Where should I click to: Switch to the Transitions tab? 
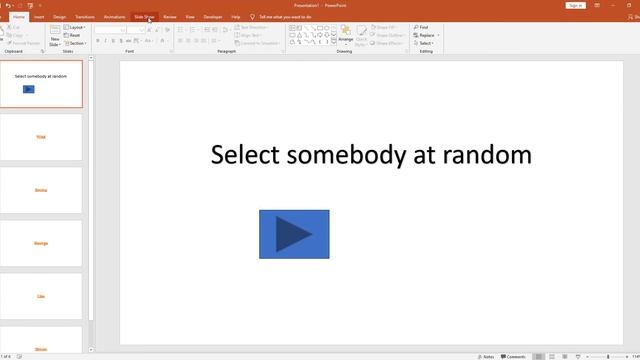(x=85, y=17)
